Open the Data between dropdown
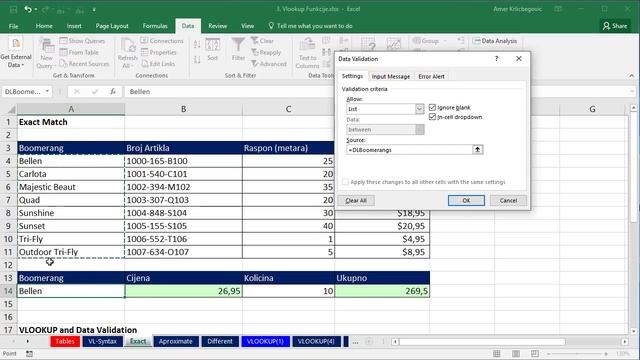The width and height of the screenshot is (640, 360). pyautogui.click(x=420, y=129)
